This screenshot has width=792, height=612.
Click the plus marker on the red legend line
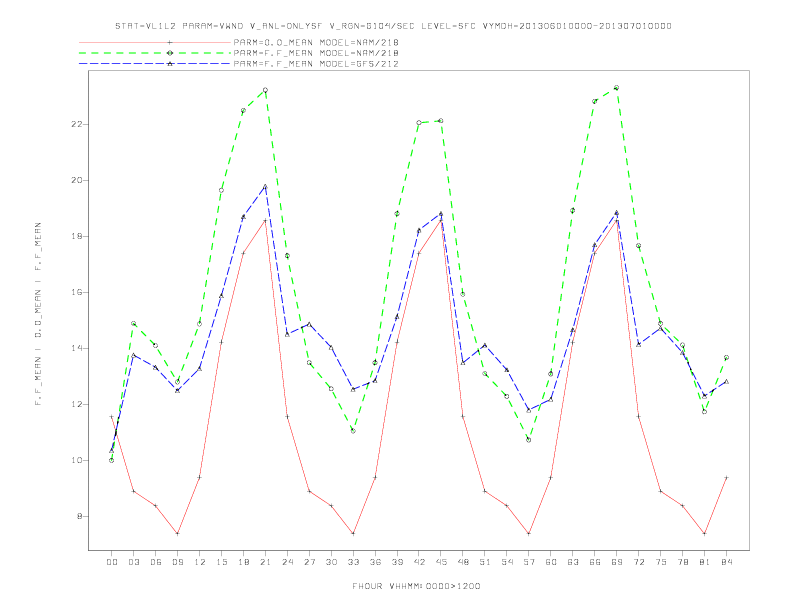pos(170,42)
